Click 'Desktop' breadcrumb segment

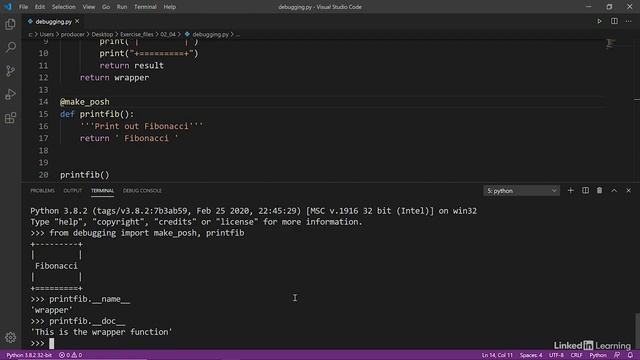(x=102, y=35)
